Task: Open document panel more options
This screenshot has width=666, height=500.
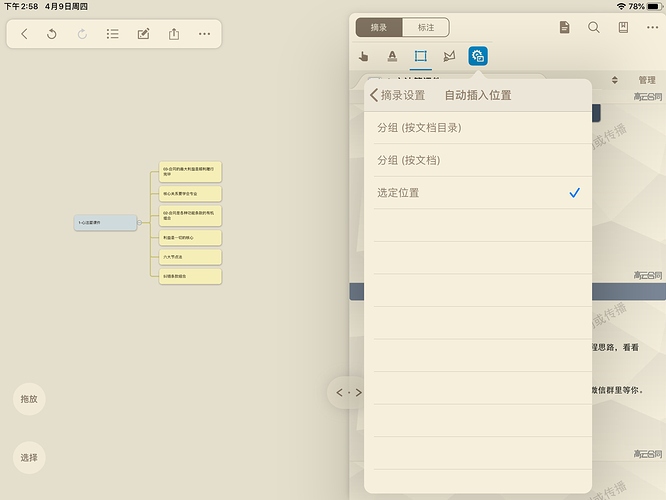Action: pos(652,28)
